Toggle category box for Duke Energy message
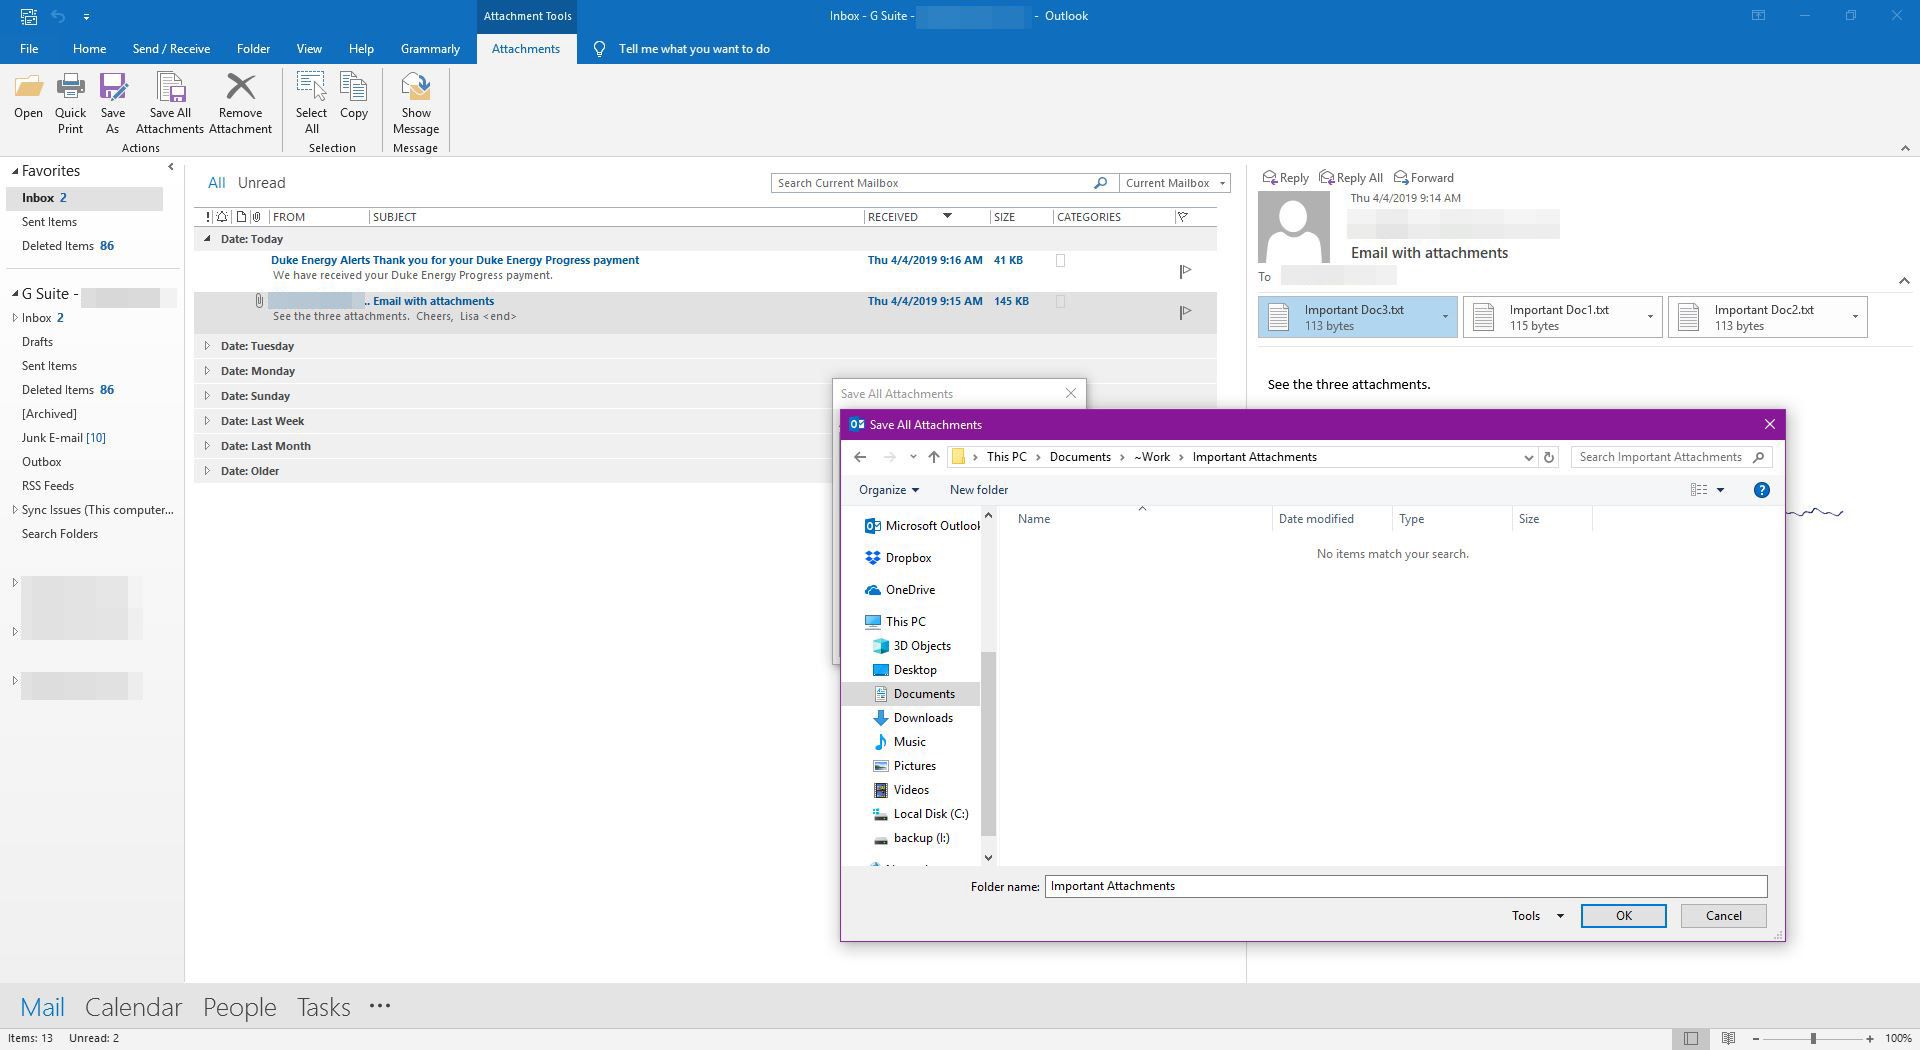This screenshot has height=1050, width=1920. tap(1061, 261)
